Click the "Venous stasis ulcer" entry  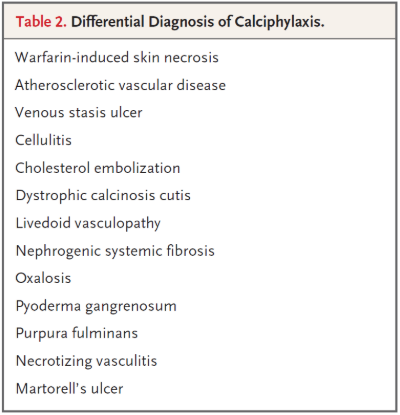click(x=79, y=112)
